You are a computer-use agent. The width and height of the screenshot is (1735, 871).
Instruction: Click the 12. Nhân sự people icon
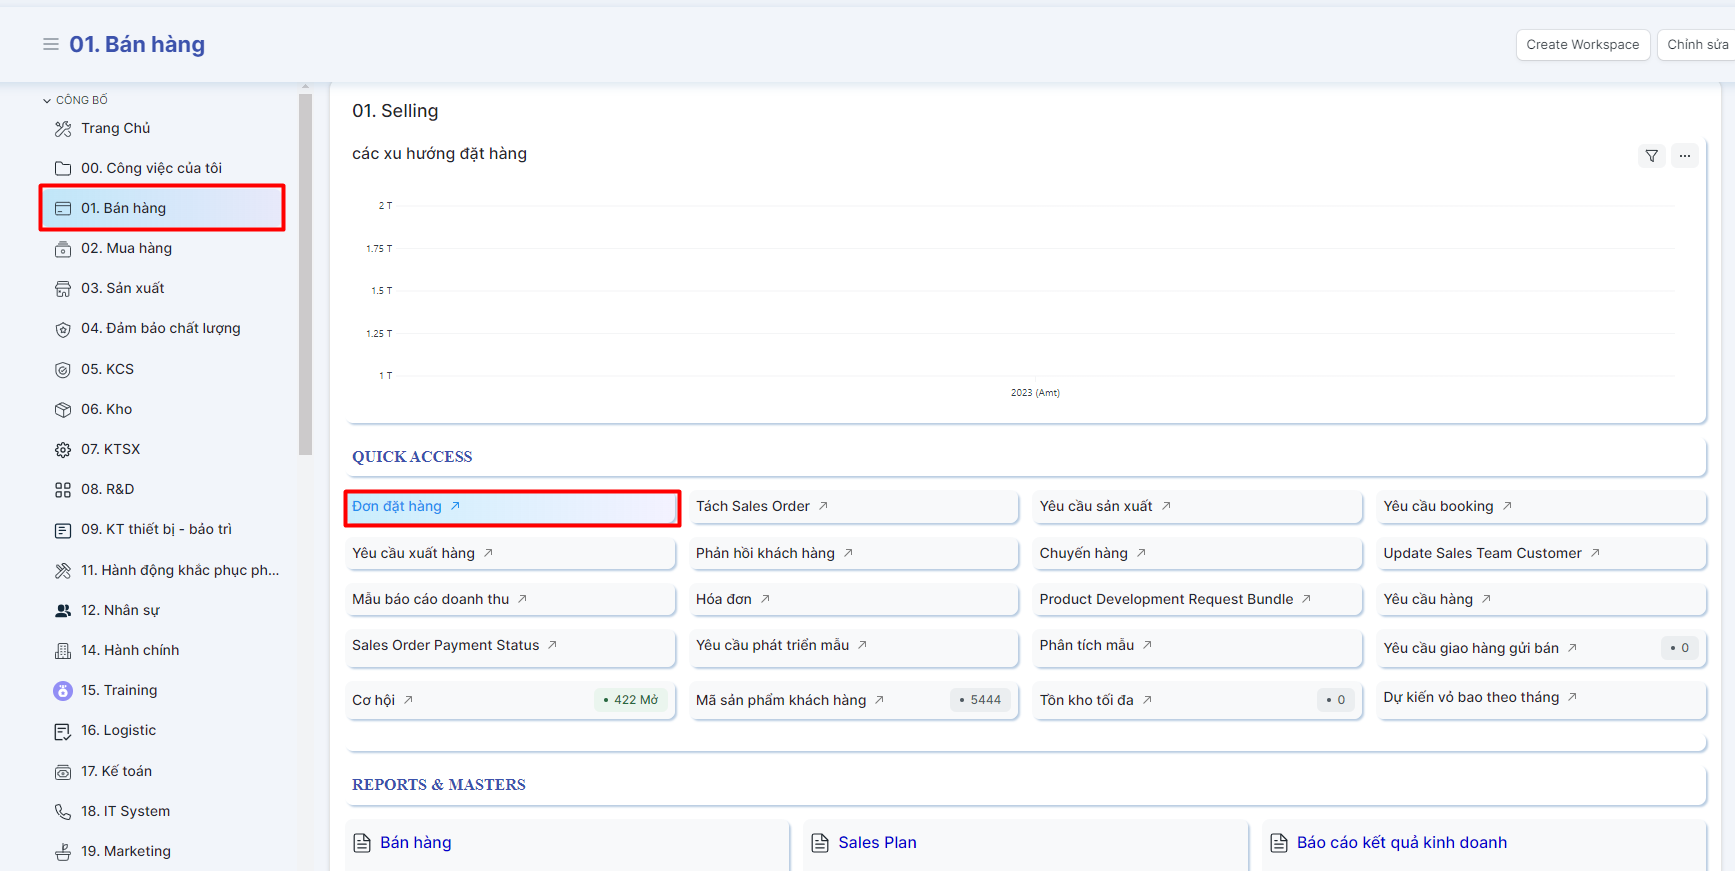click(x=63, y=611)
